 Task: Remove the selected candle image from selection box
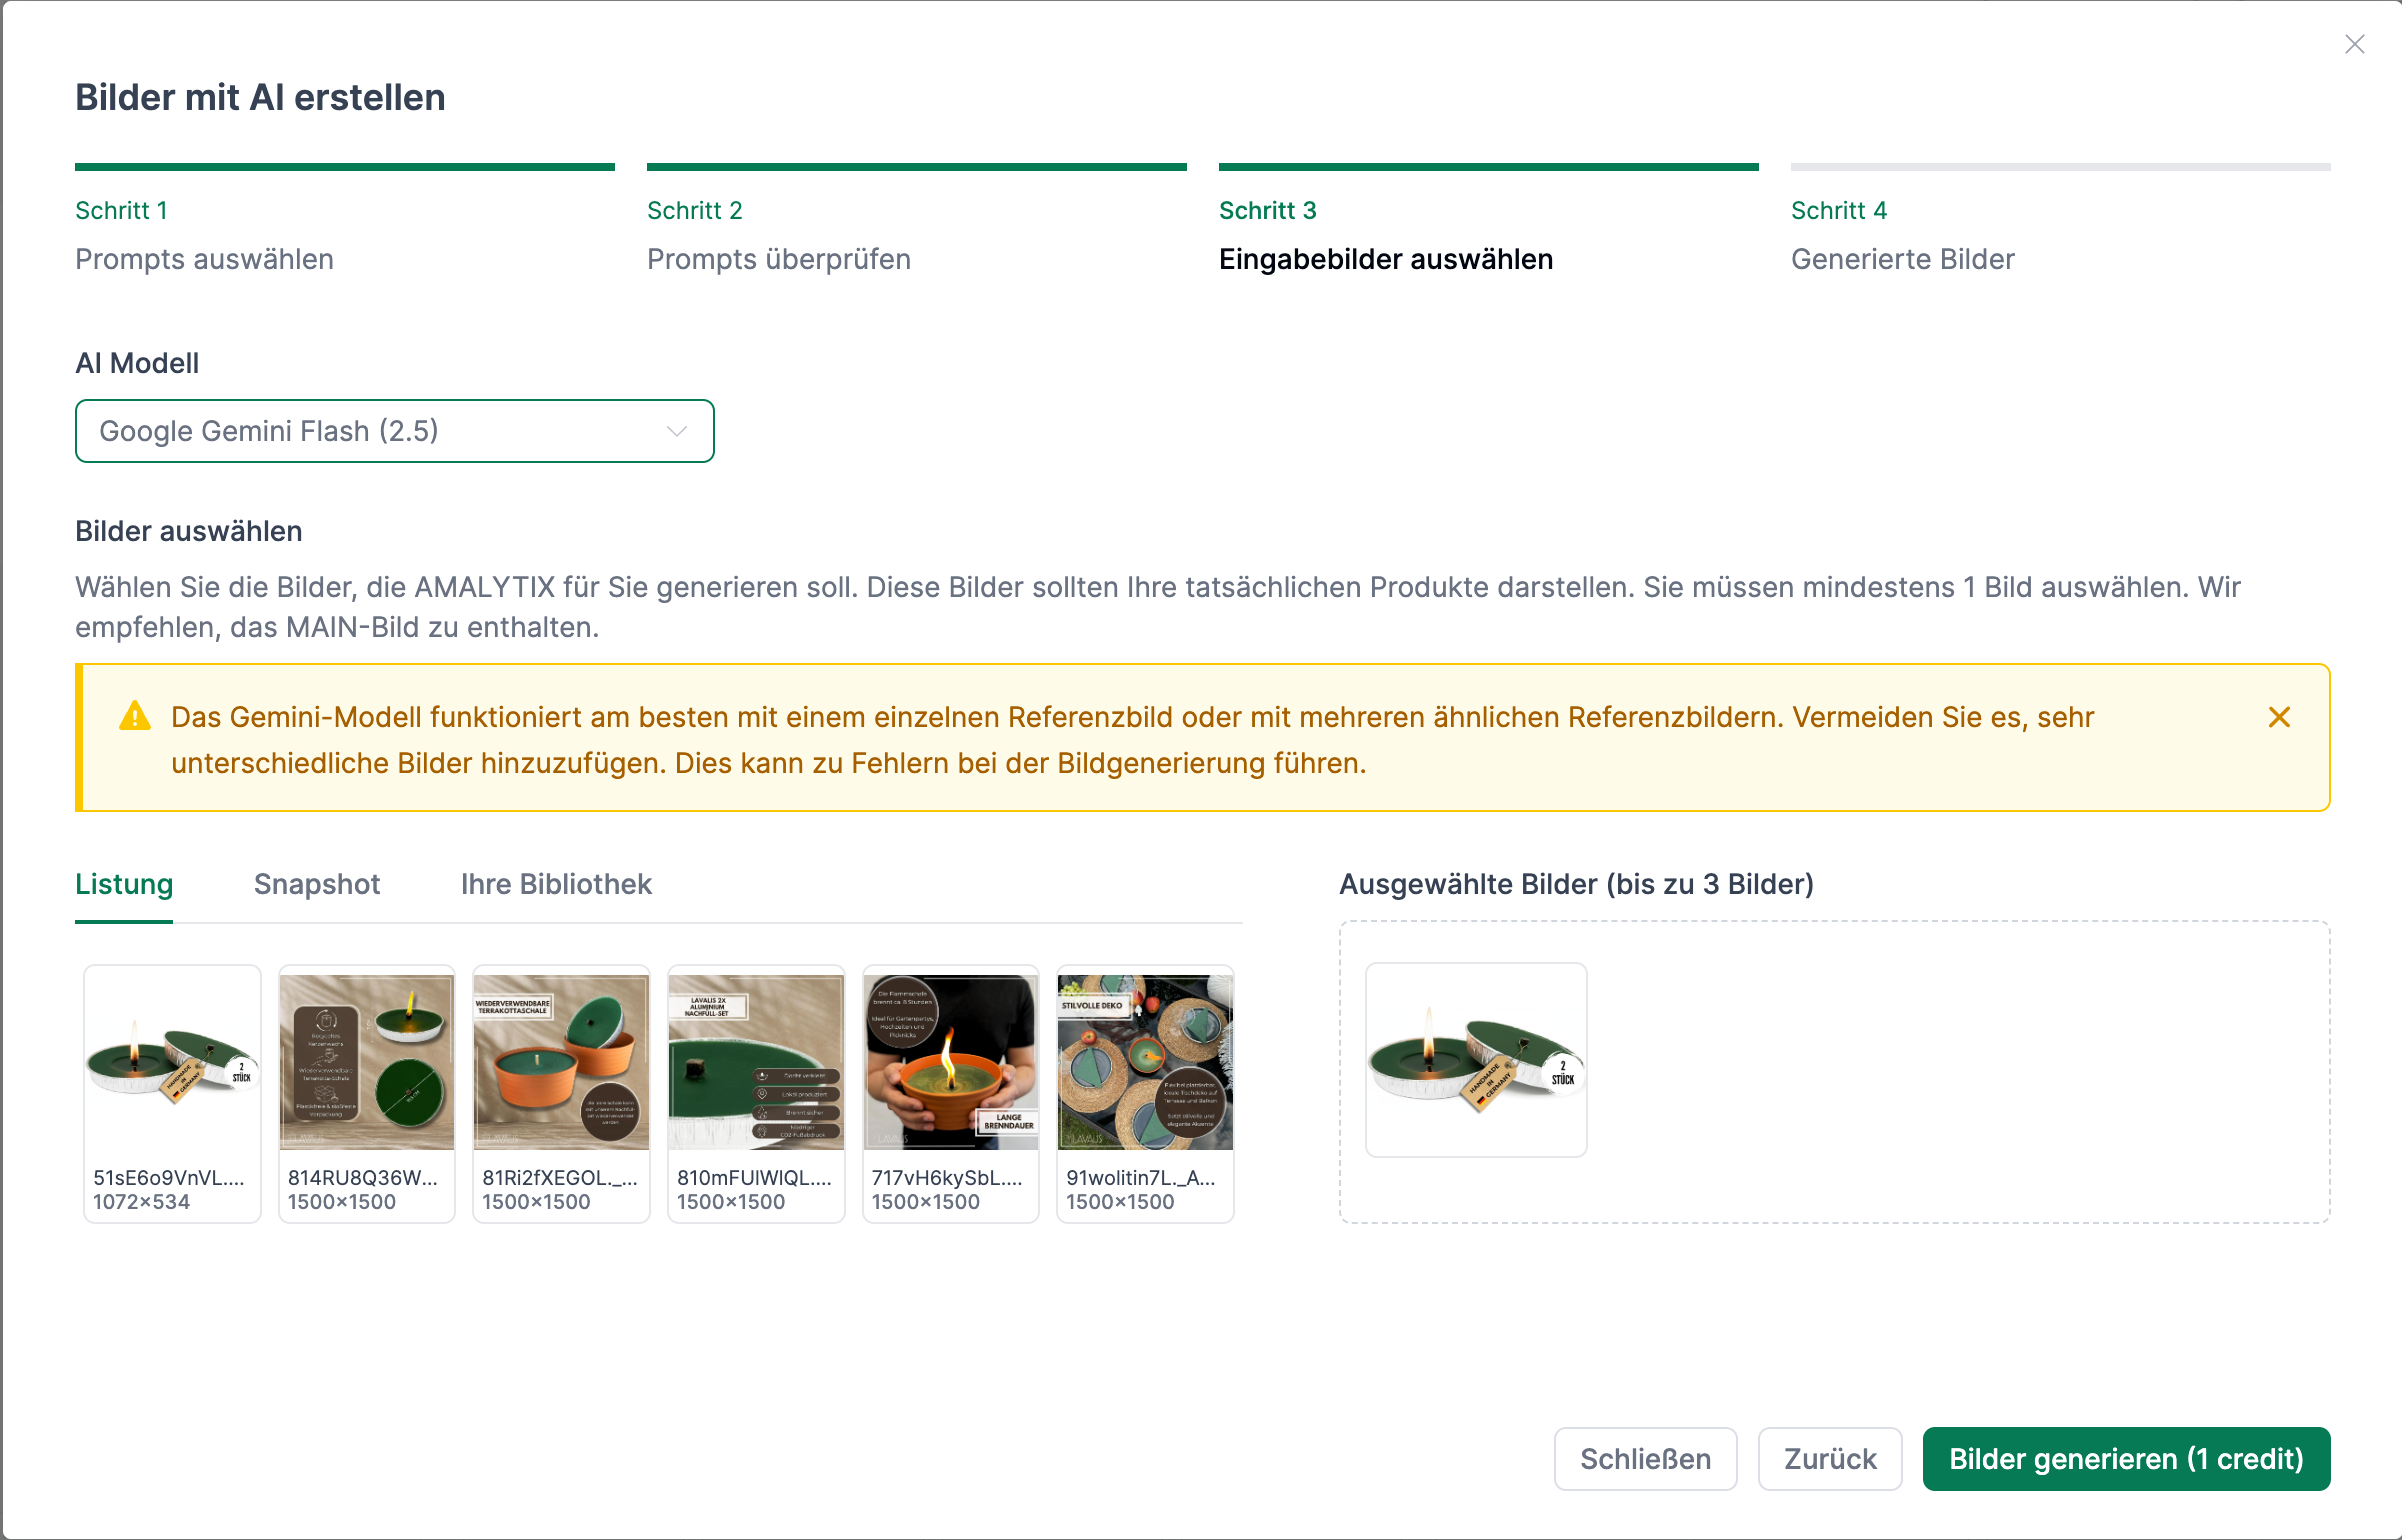pos(1476,1059)
